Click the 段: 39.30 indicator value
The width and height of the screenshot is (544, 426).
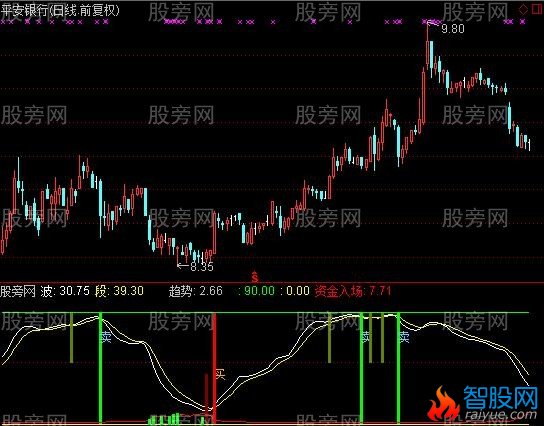pos(119,291)
